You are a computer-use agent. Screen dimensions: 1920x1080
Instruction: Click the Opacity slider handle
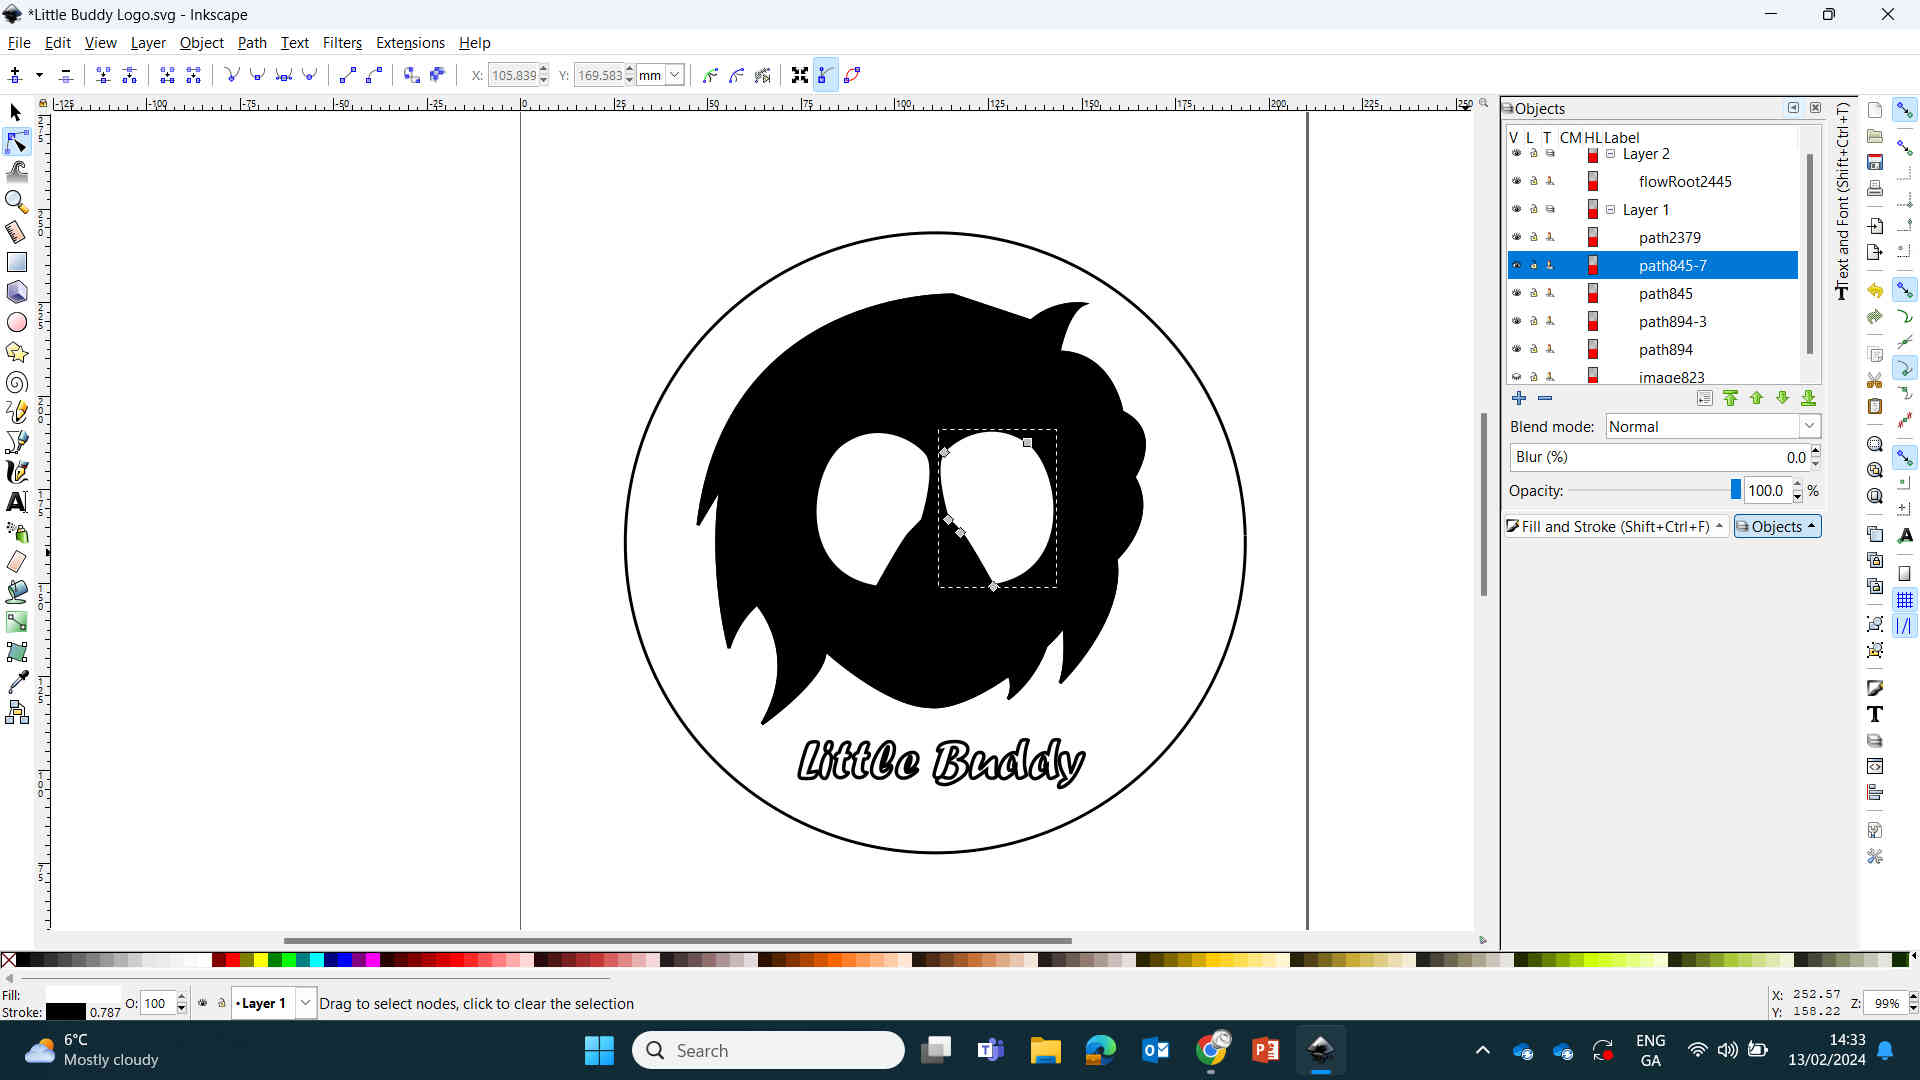tap(1735, 490)
